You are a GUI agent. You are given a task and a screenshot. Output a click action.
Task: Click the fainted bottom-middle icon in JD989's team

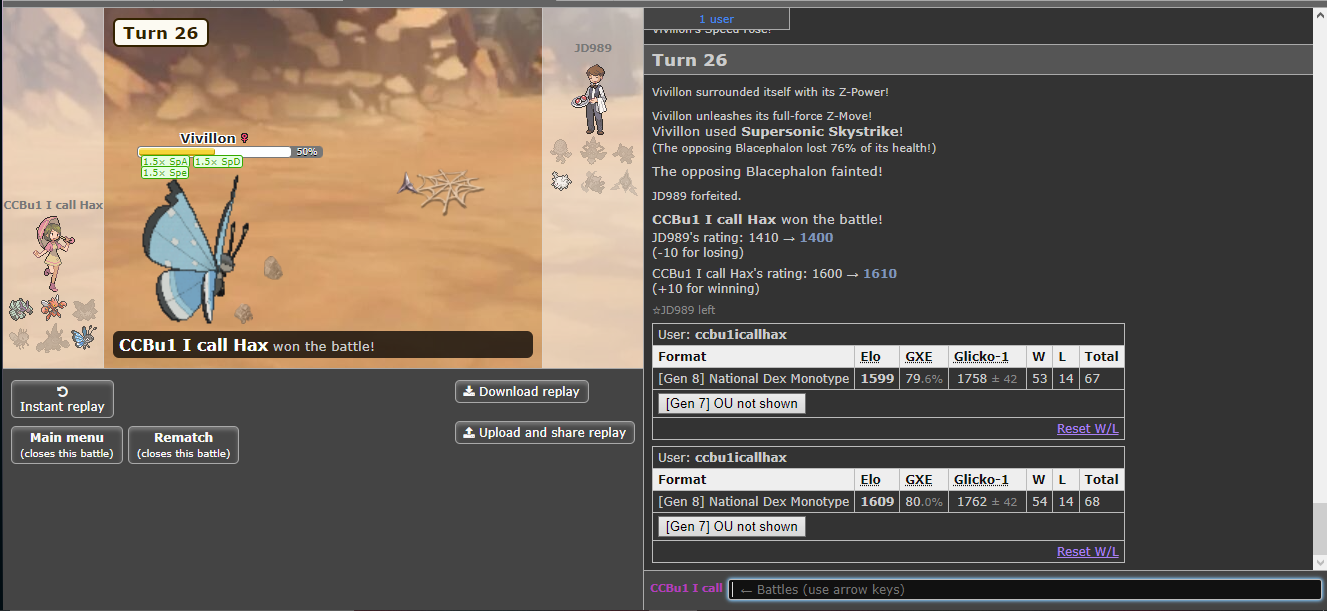[594, 181]
